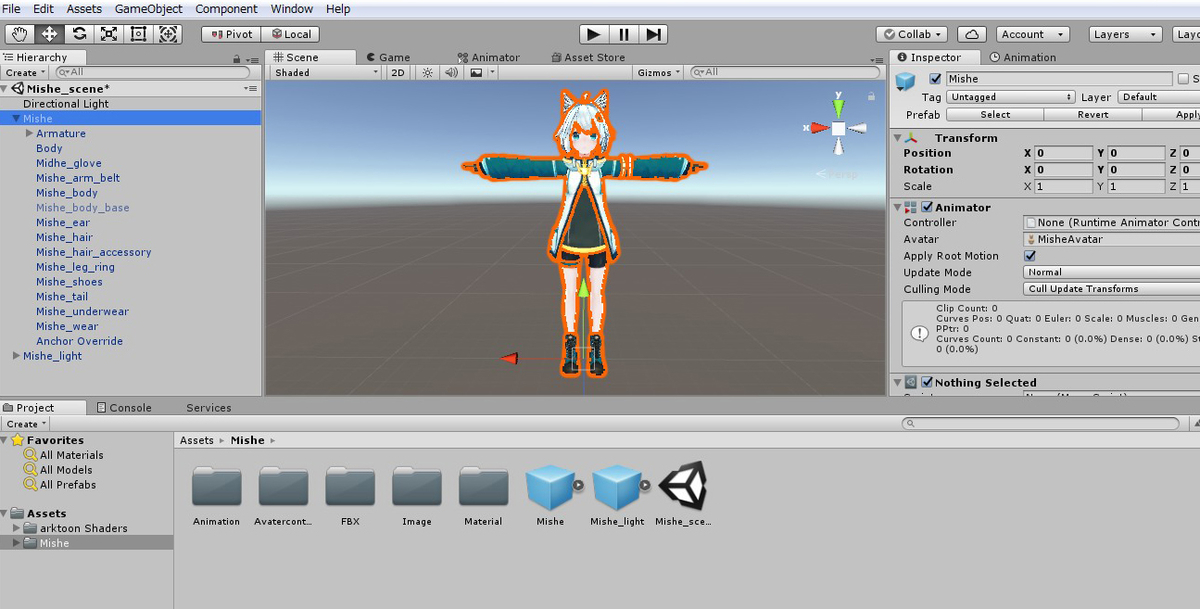Select the Rotate tool

[79, 34]
